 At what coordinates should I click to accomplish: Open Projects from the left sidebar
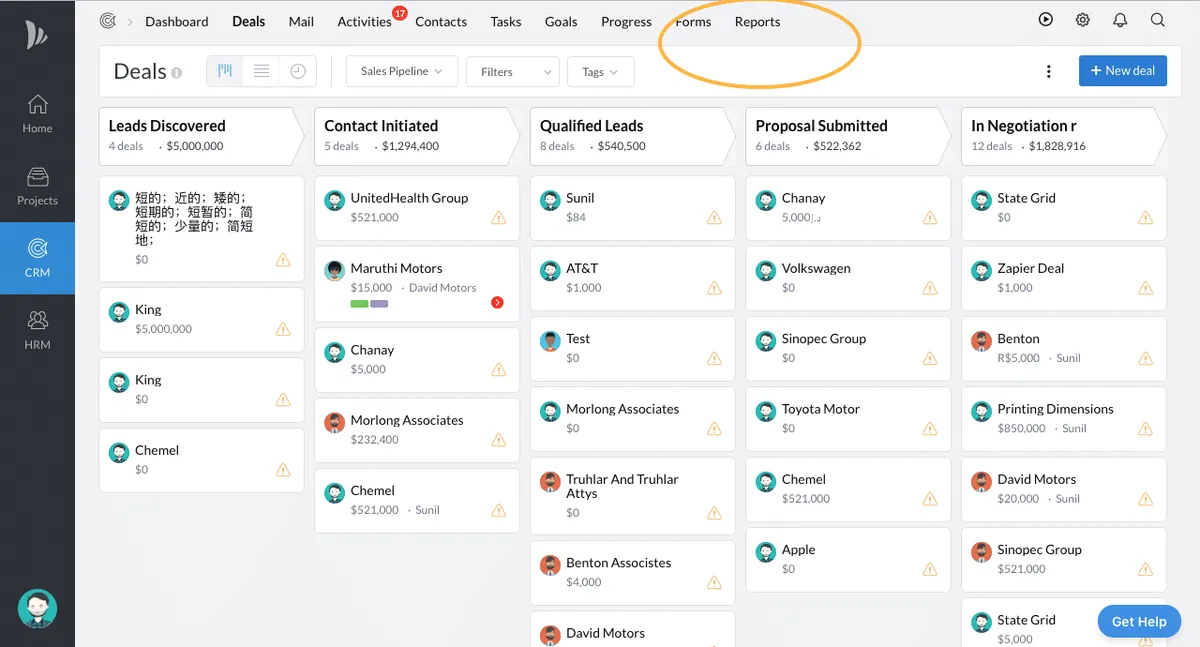[37, 185]
